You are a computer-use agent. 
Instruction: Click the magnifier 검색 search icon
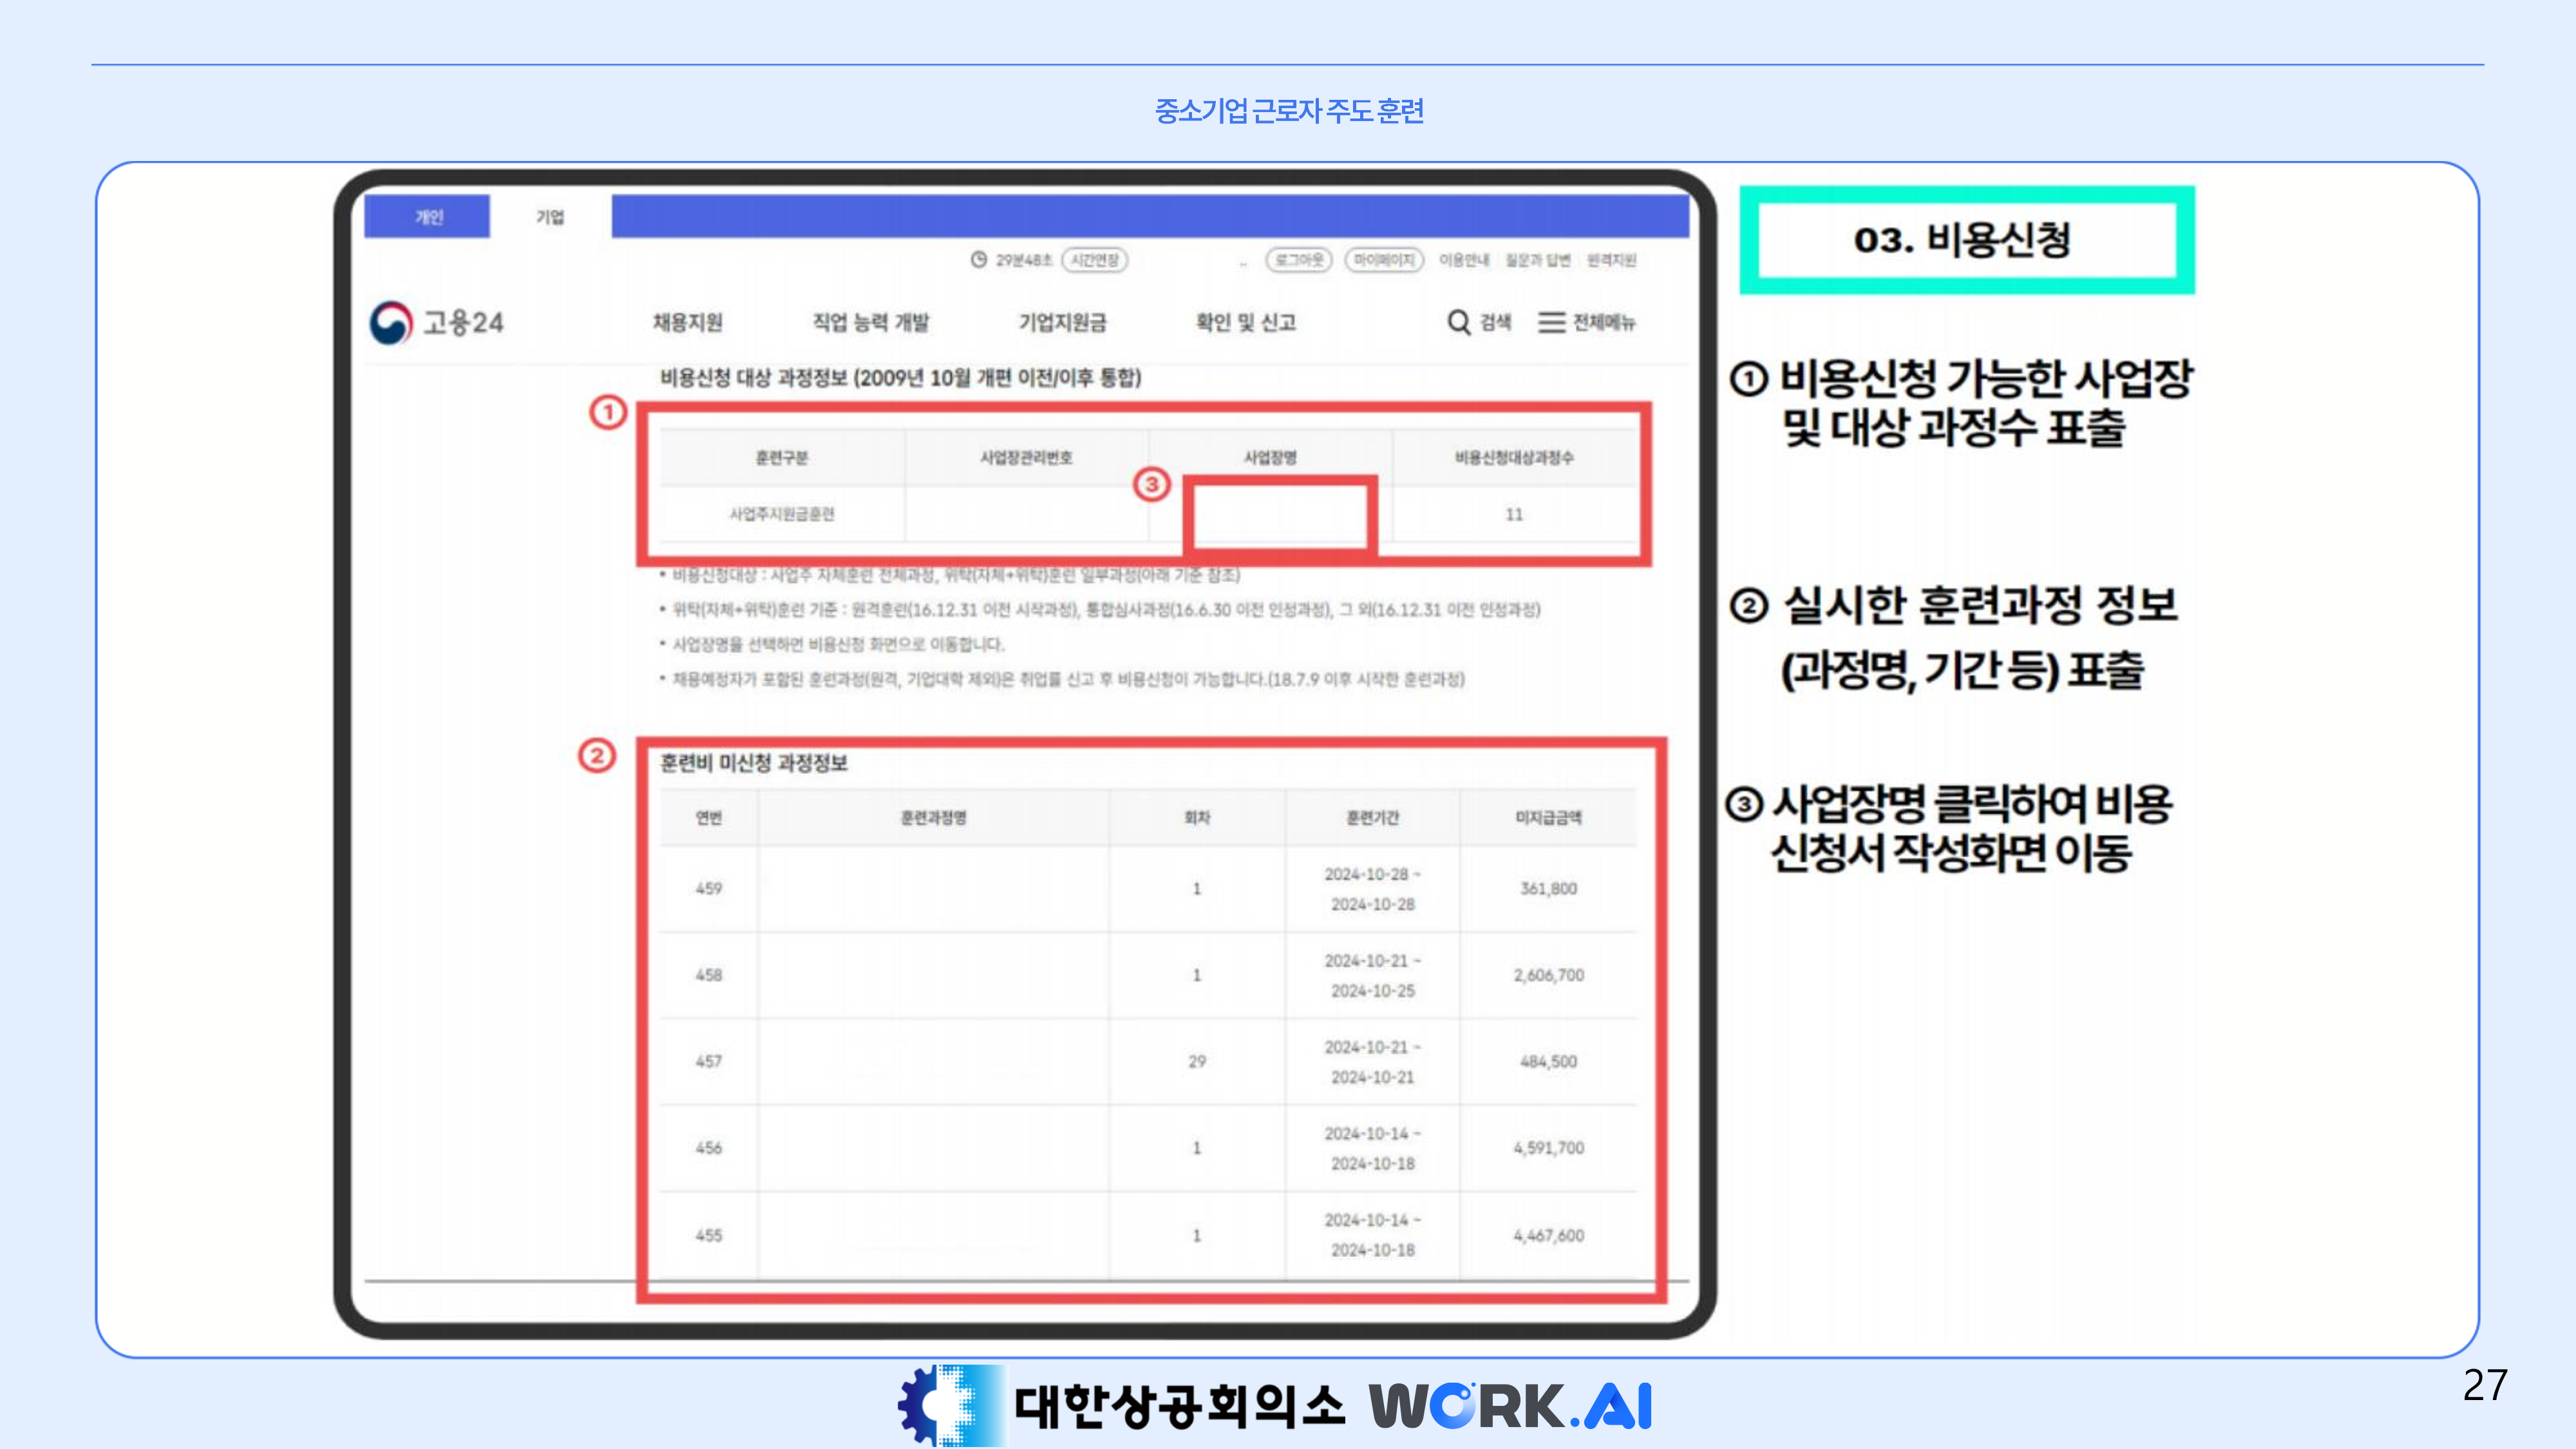[x=1458, y=322]
